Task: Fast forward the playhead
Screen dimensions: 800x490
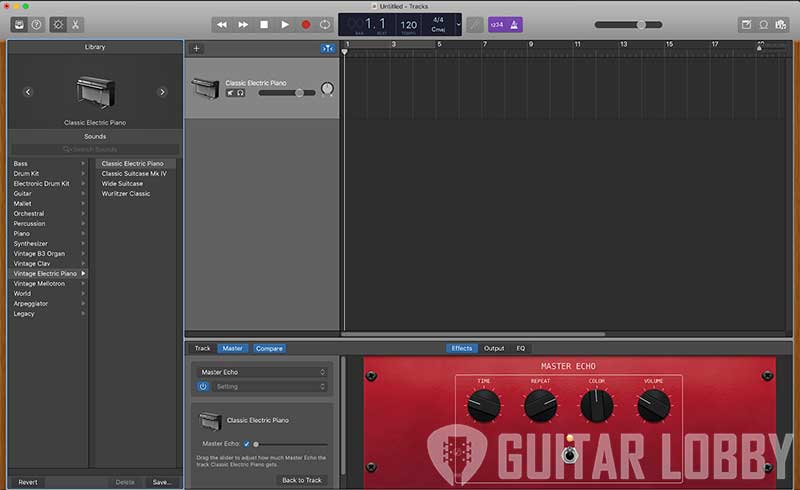Action: 243,24
